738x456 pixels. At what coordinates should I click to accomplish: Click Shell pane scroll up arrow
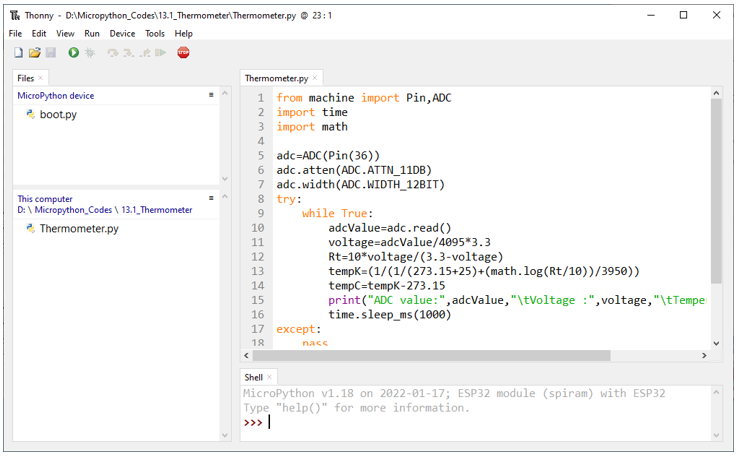point(716,392)
